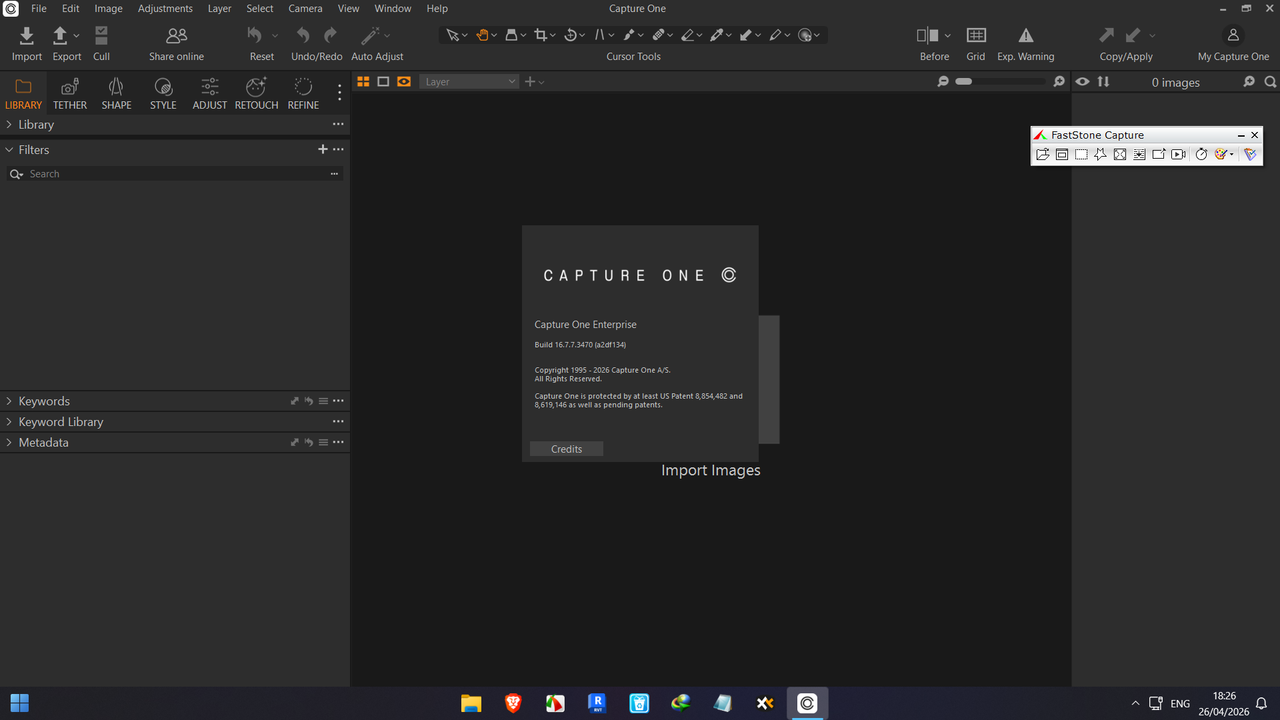Image resolution: width=1280 pixels, height=720 pixels.
Task: Select the Keystone cursor tool
Action: [x=600, y=35]
